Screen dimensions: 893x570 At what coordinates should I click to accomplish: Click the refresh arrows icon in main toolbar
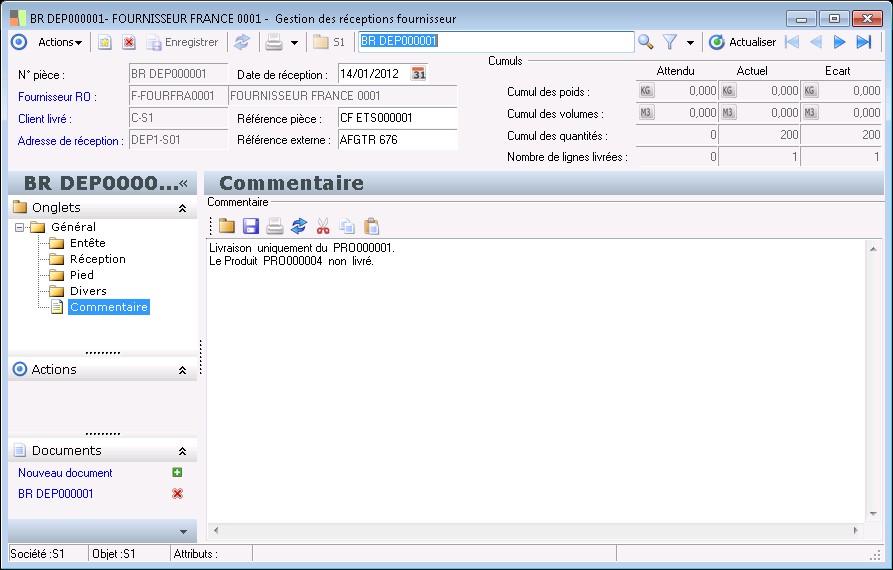pos(242,42)
